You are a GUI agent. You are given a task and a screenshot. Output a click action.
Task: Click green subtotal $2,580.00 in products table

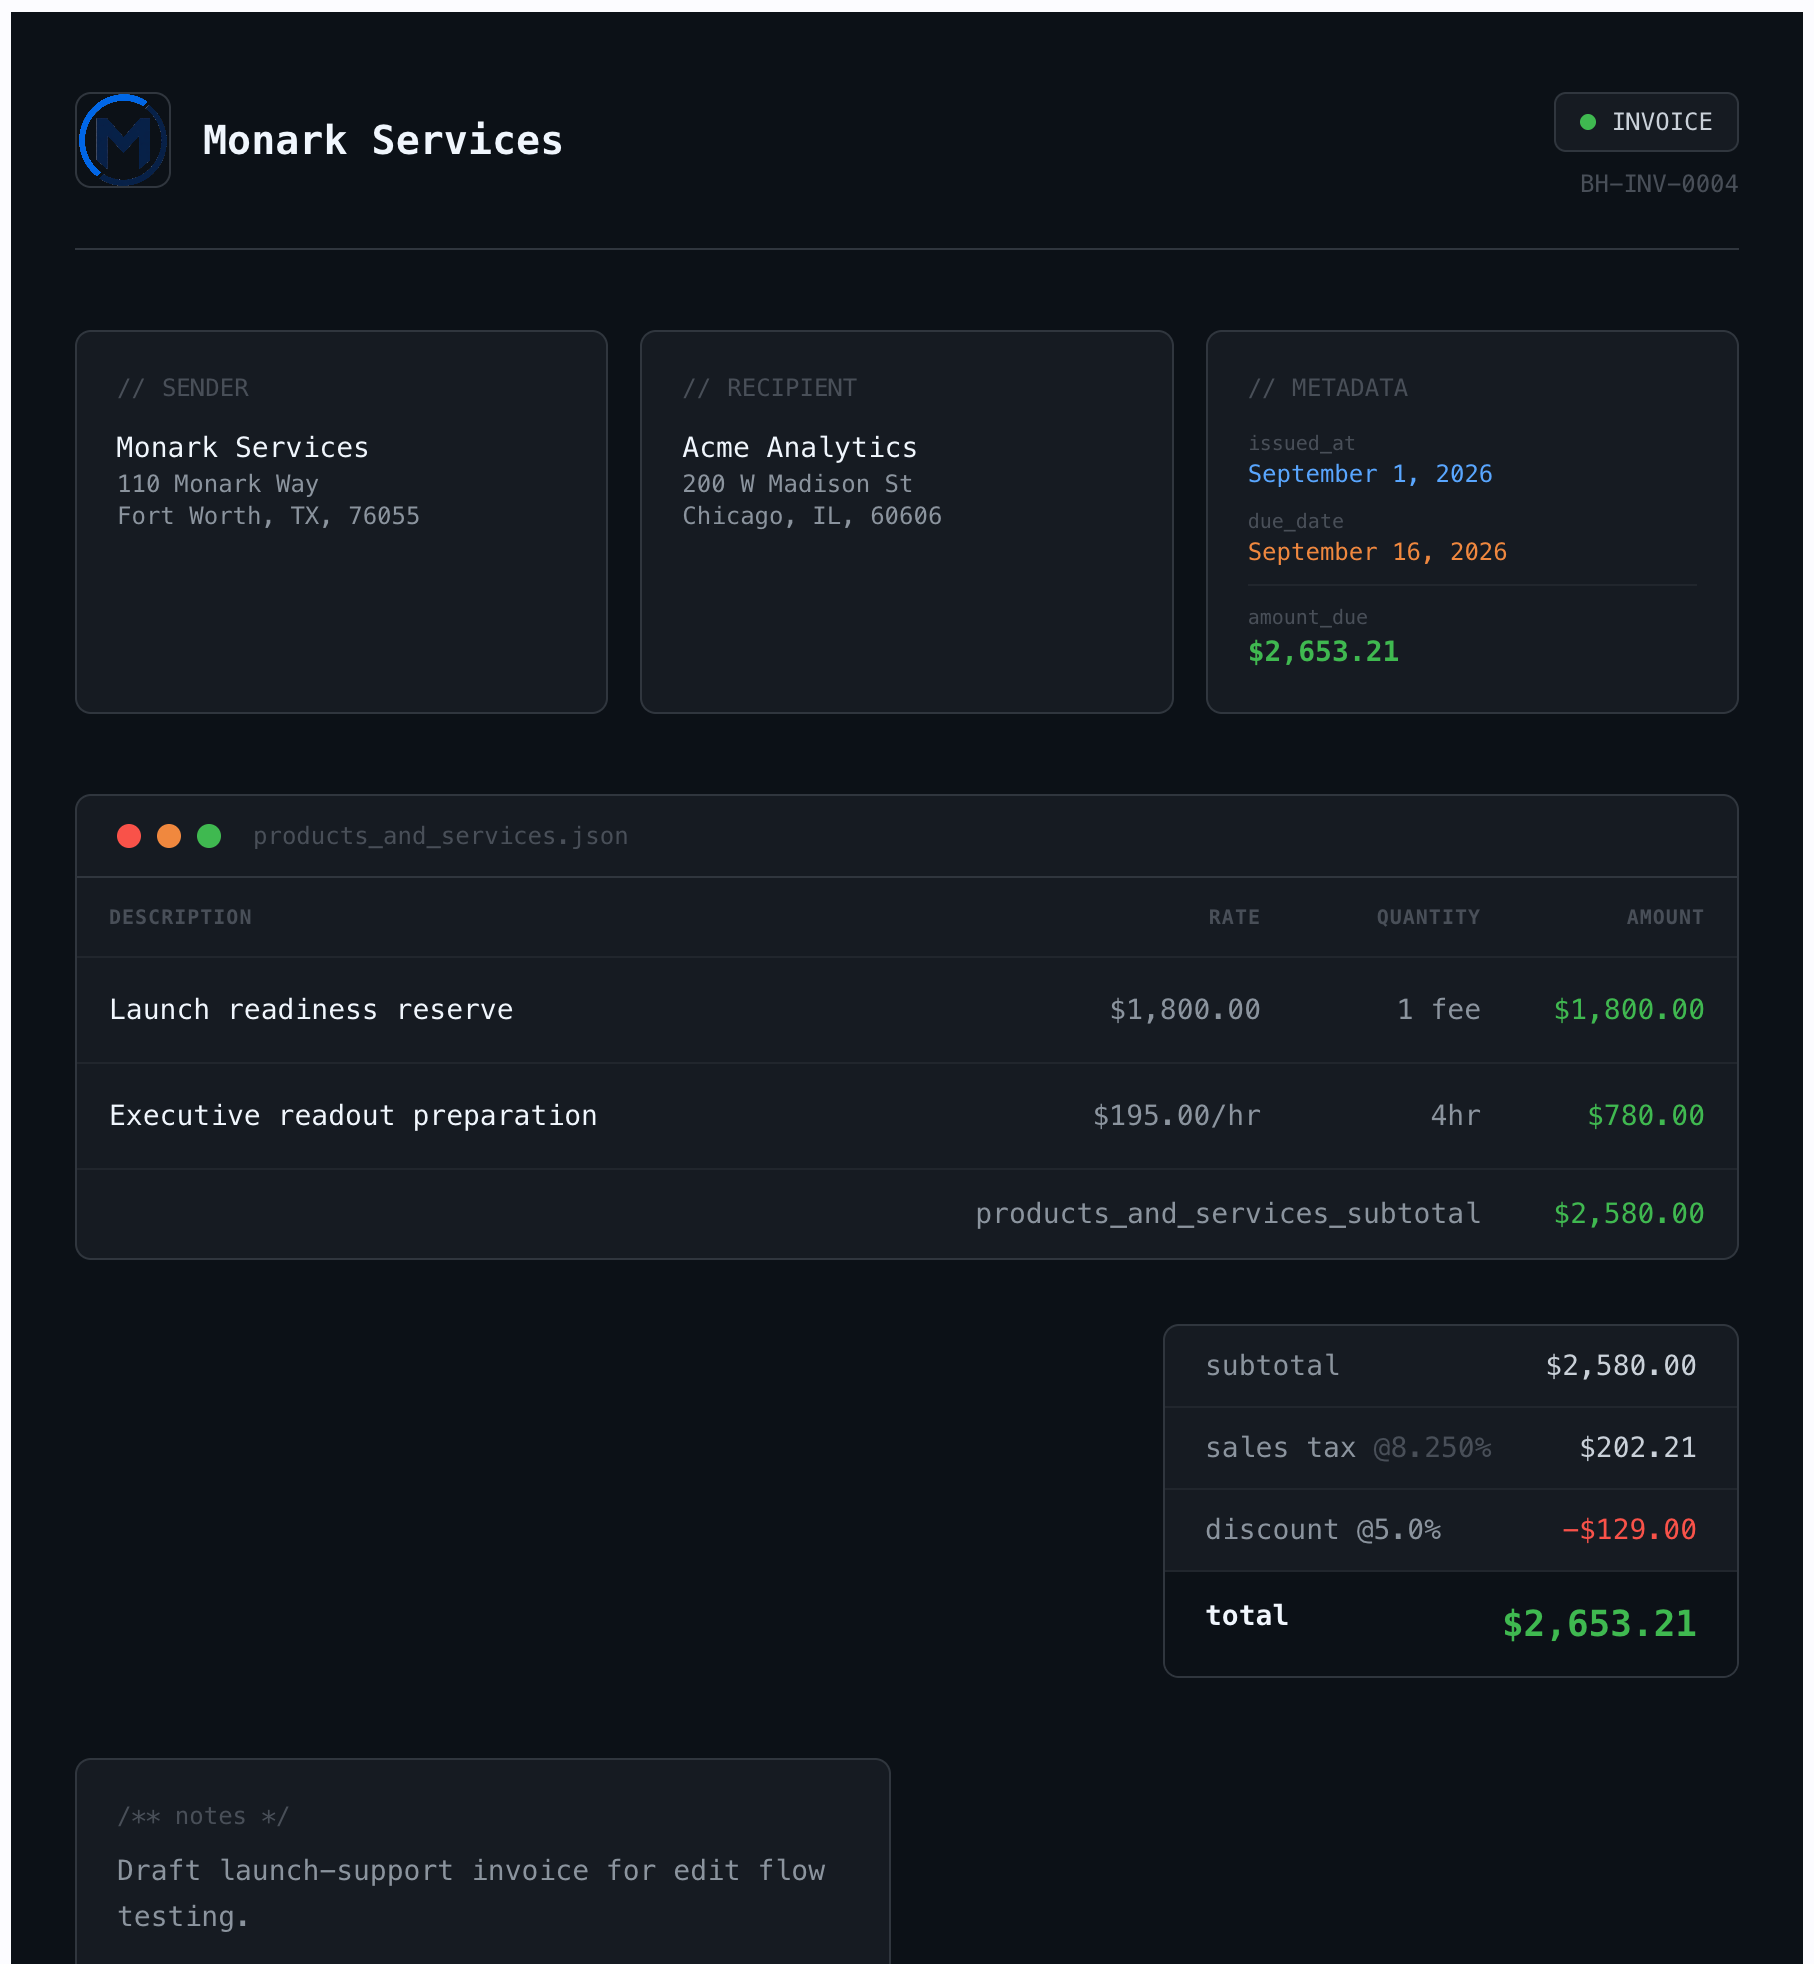coord(1628,1214)
